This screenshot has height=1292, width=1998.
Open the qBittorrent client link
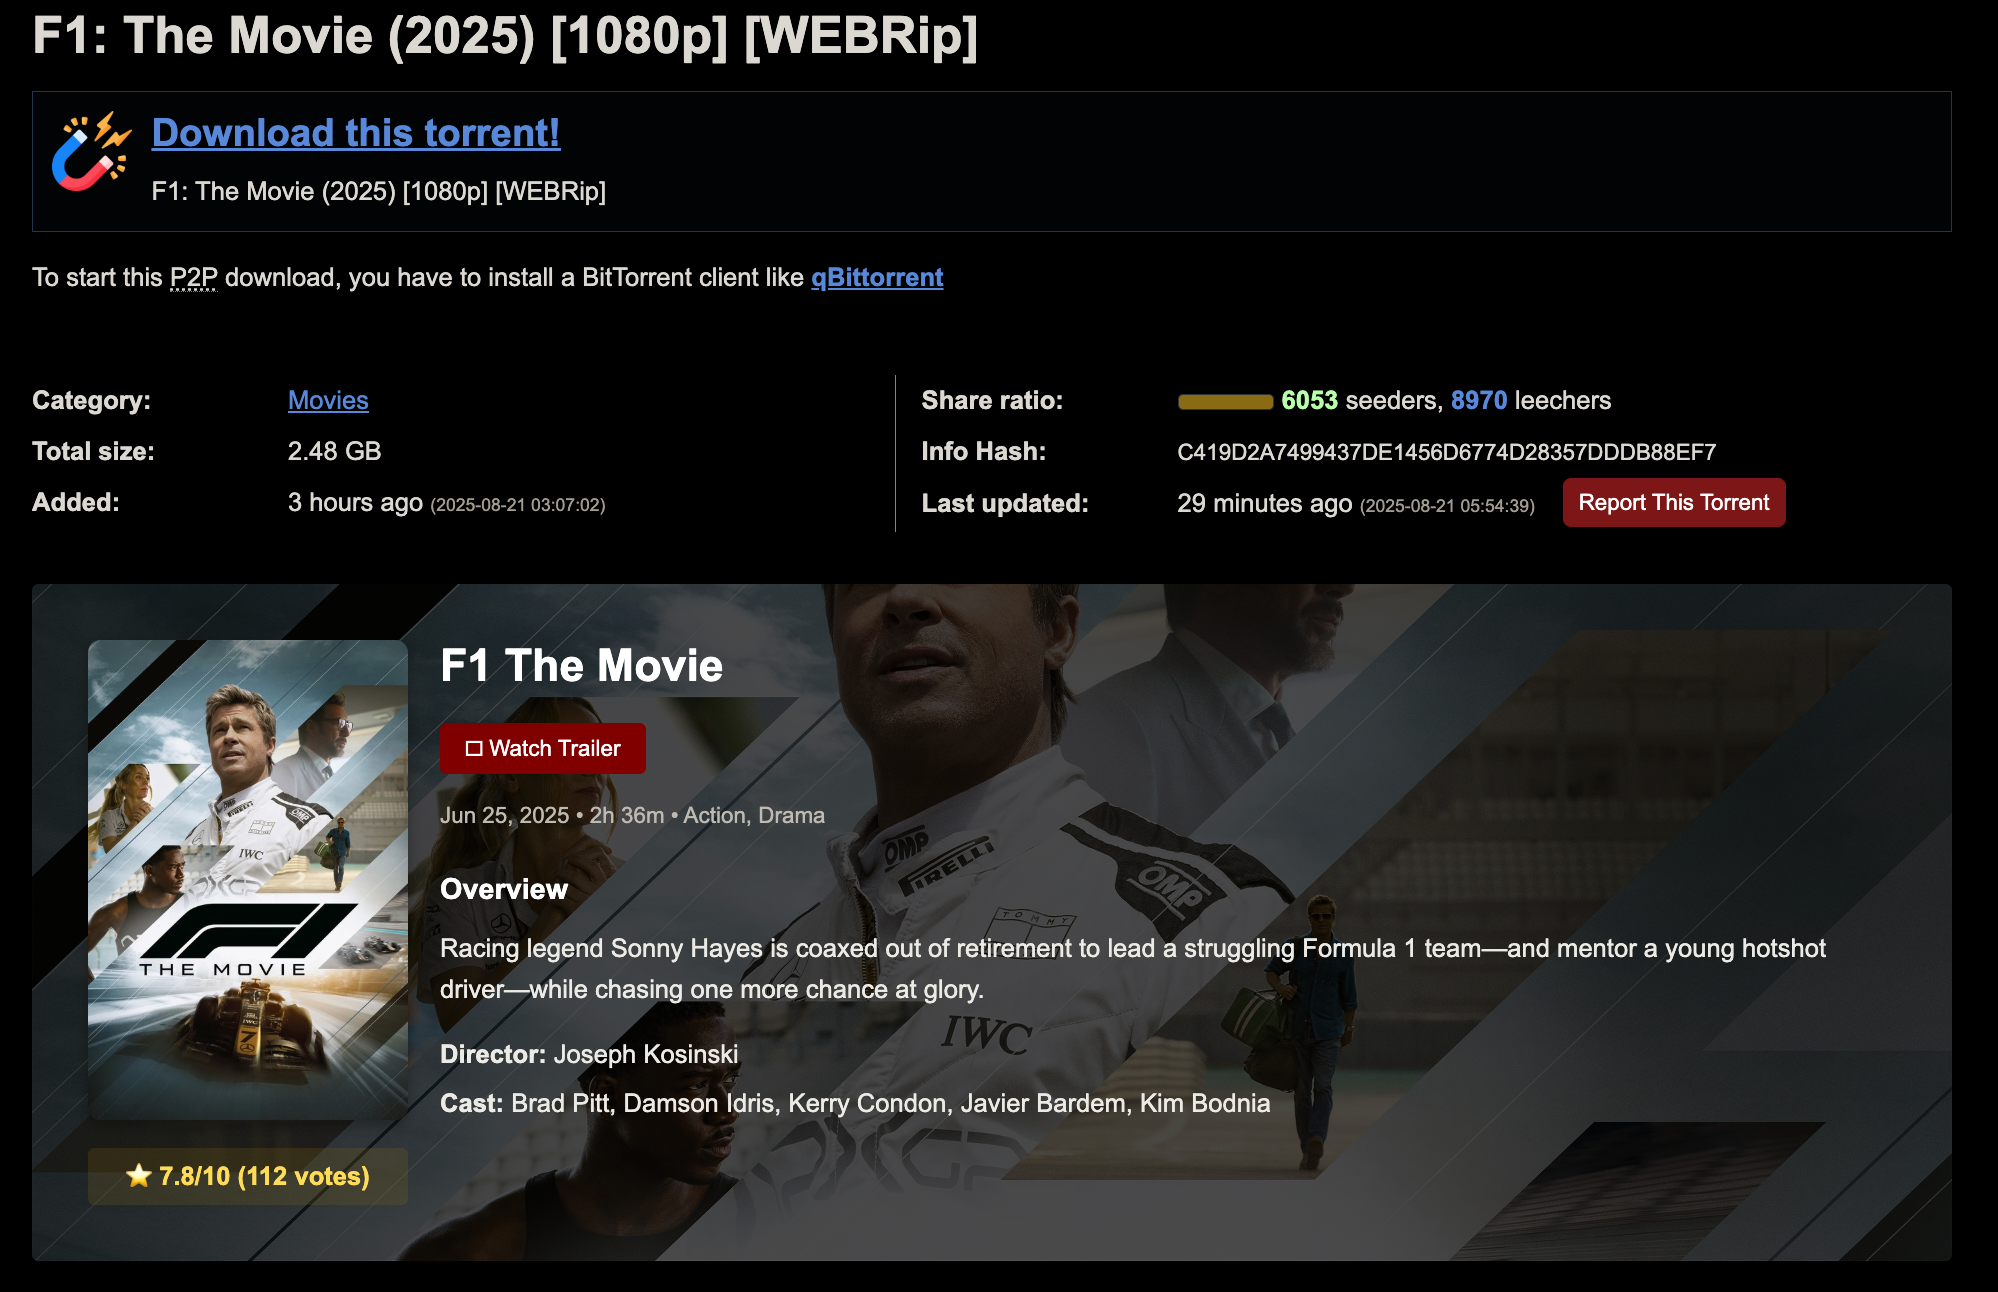pyautogui.click(x=877, y=277)
